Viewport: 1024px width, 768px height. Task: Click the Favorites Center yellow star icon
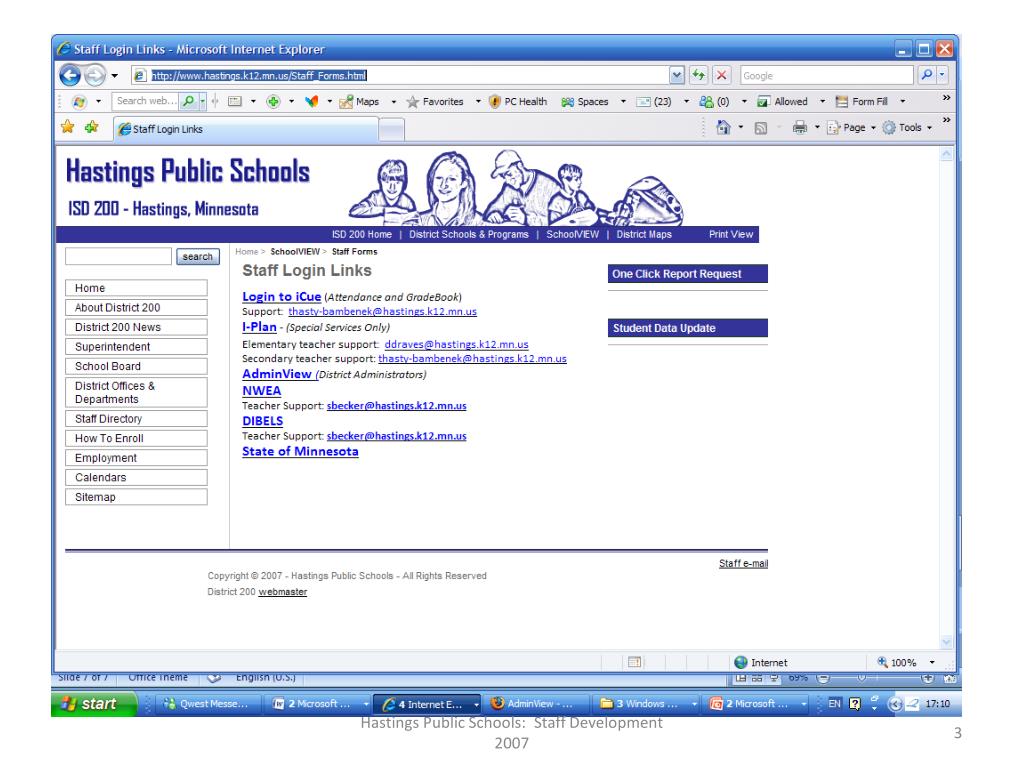click(x=67, y=127)
